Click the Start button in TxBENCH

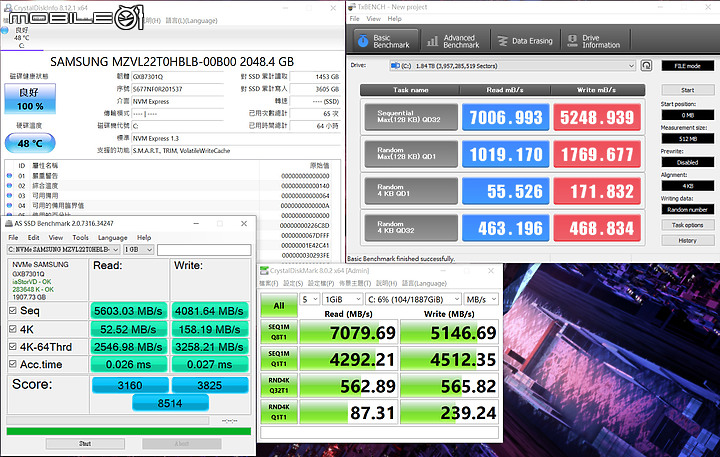[687, 90]
